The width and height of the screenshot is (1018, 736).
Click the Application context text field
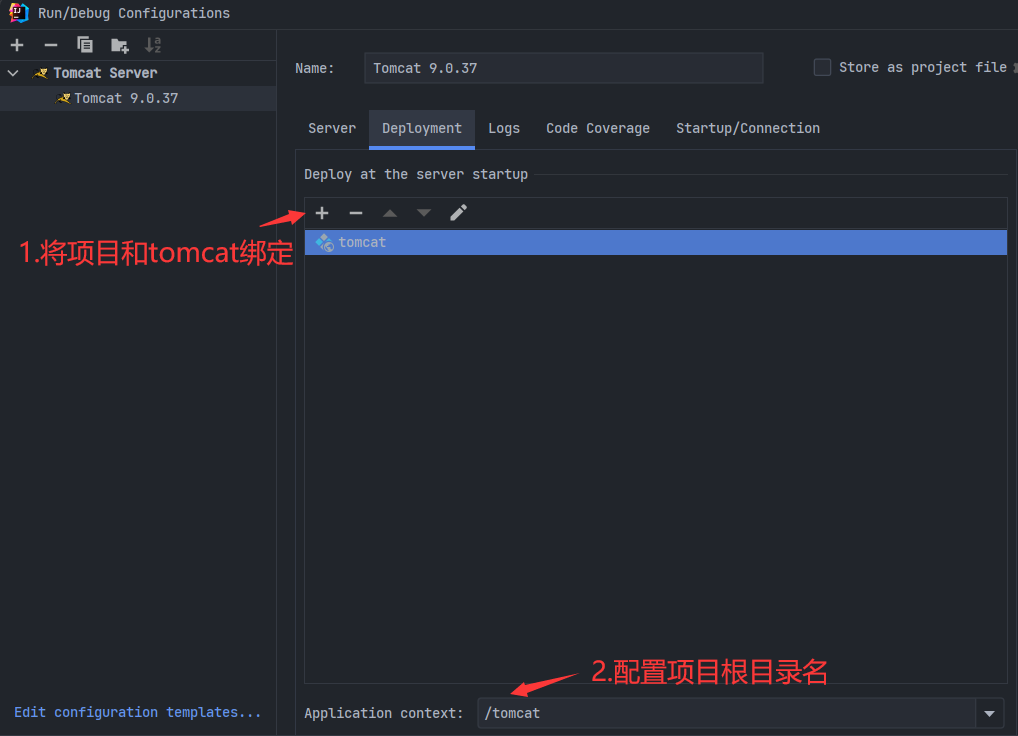pos(726,713)
